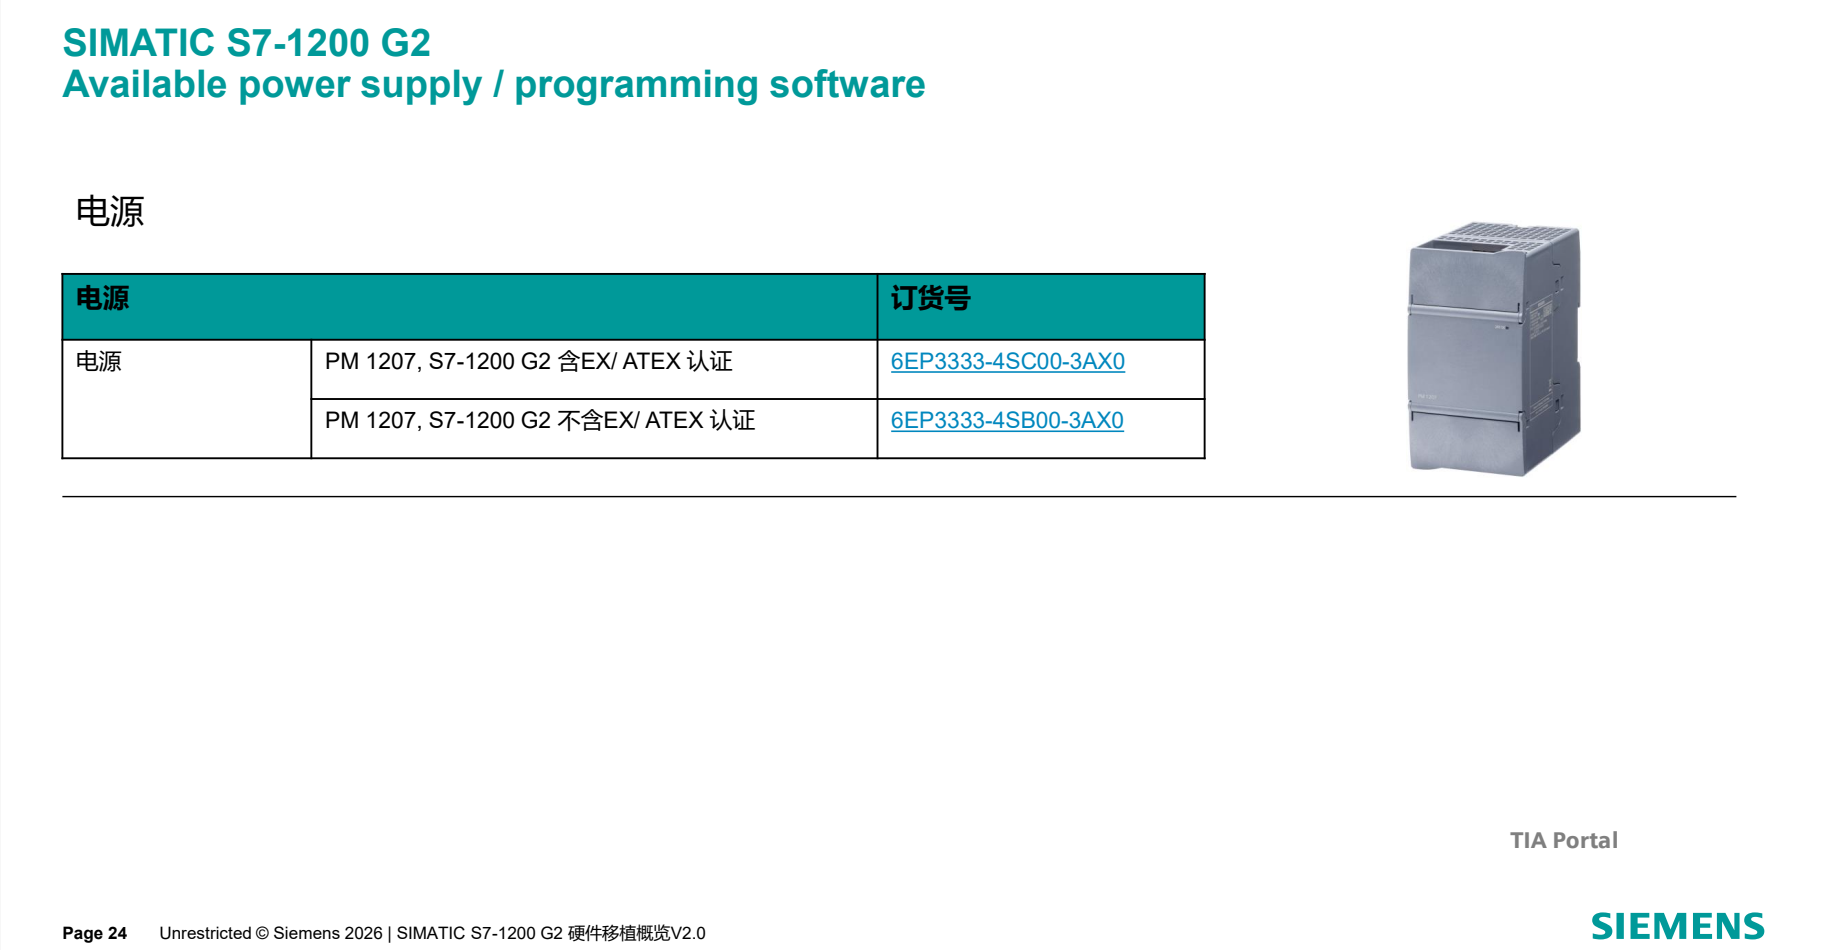Select the '电源' row label cell
The width and height of the screenshot is (1822, 950).
click(x=187, y=399)
